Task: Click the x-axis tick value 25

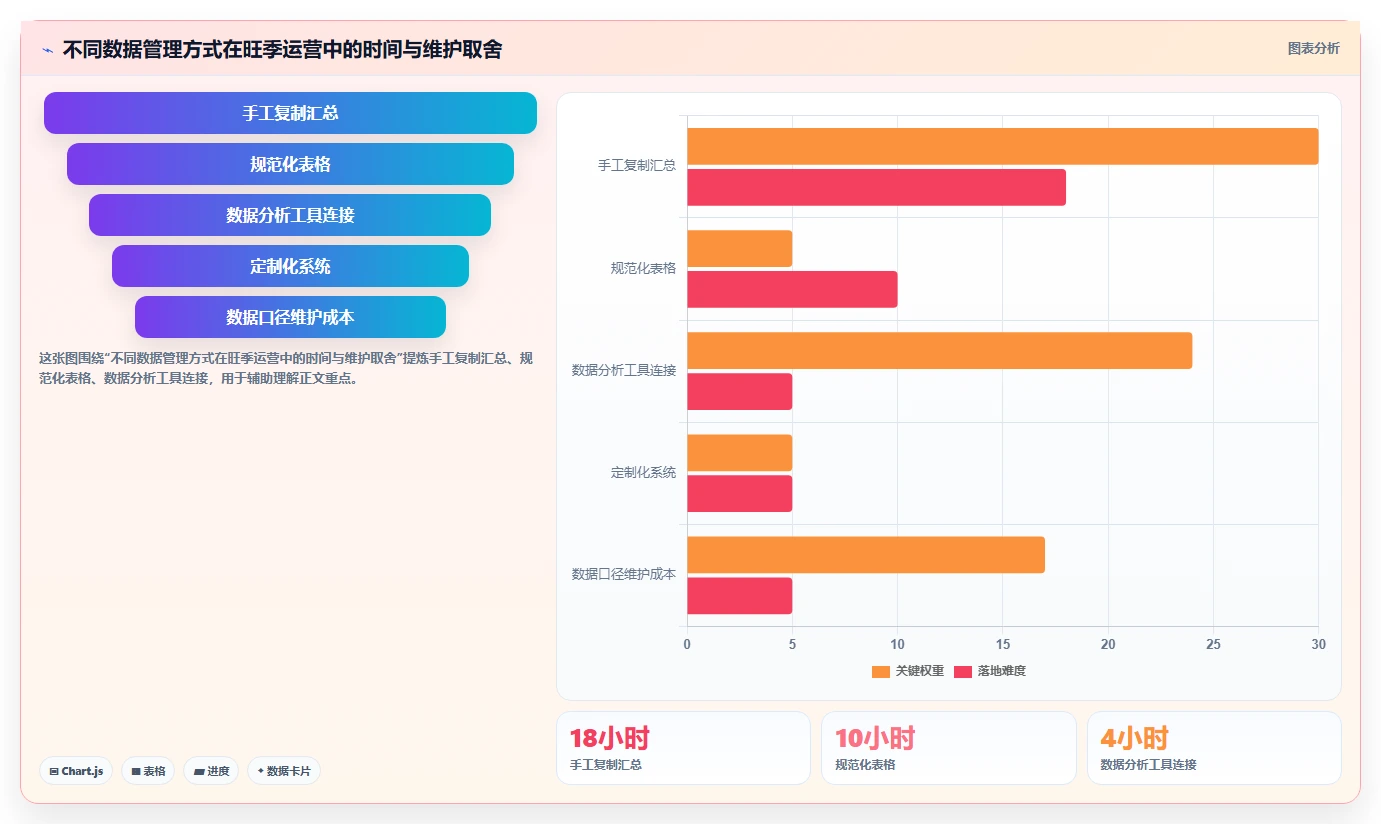Action: click(1213, 644)
